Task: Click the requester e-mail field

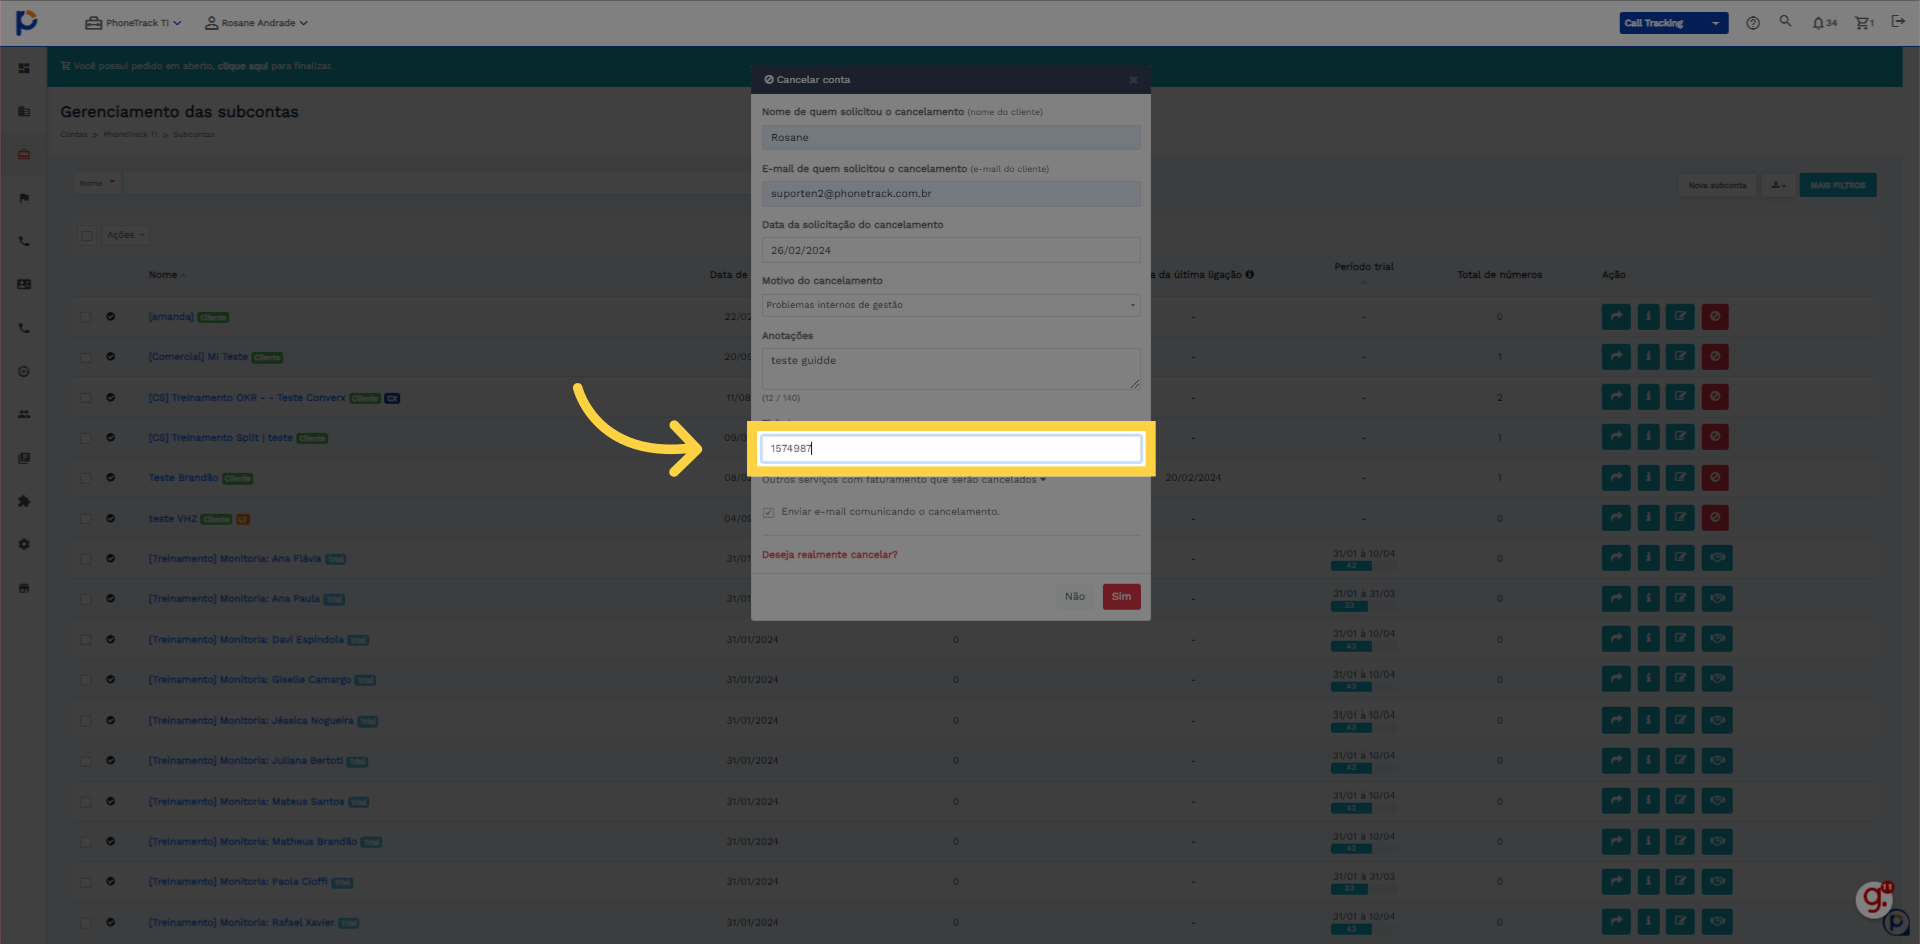Action: 951,194
